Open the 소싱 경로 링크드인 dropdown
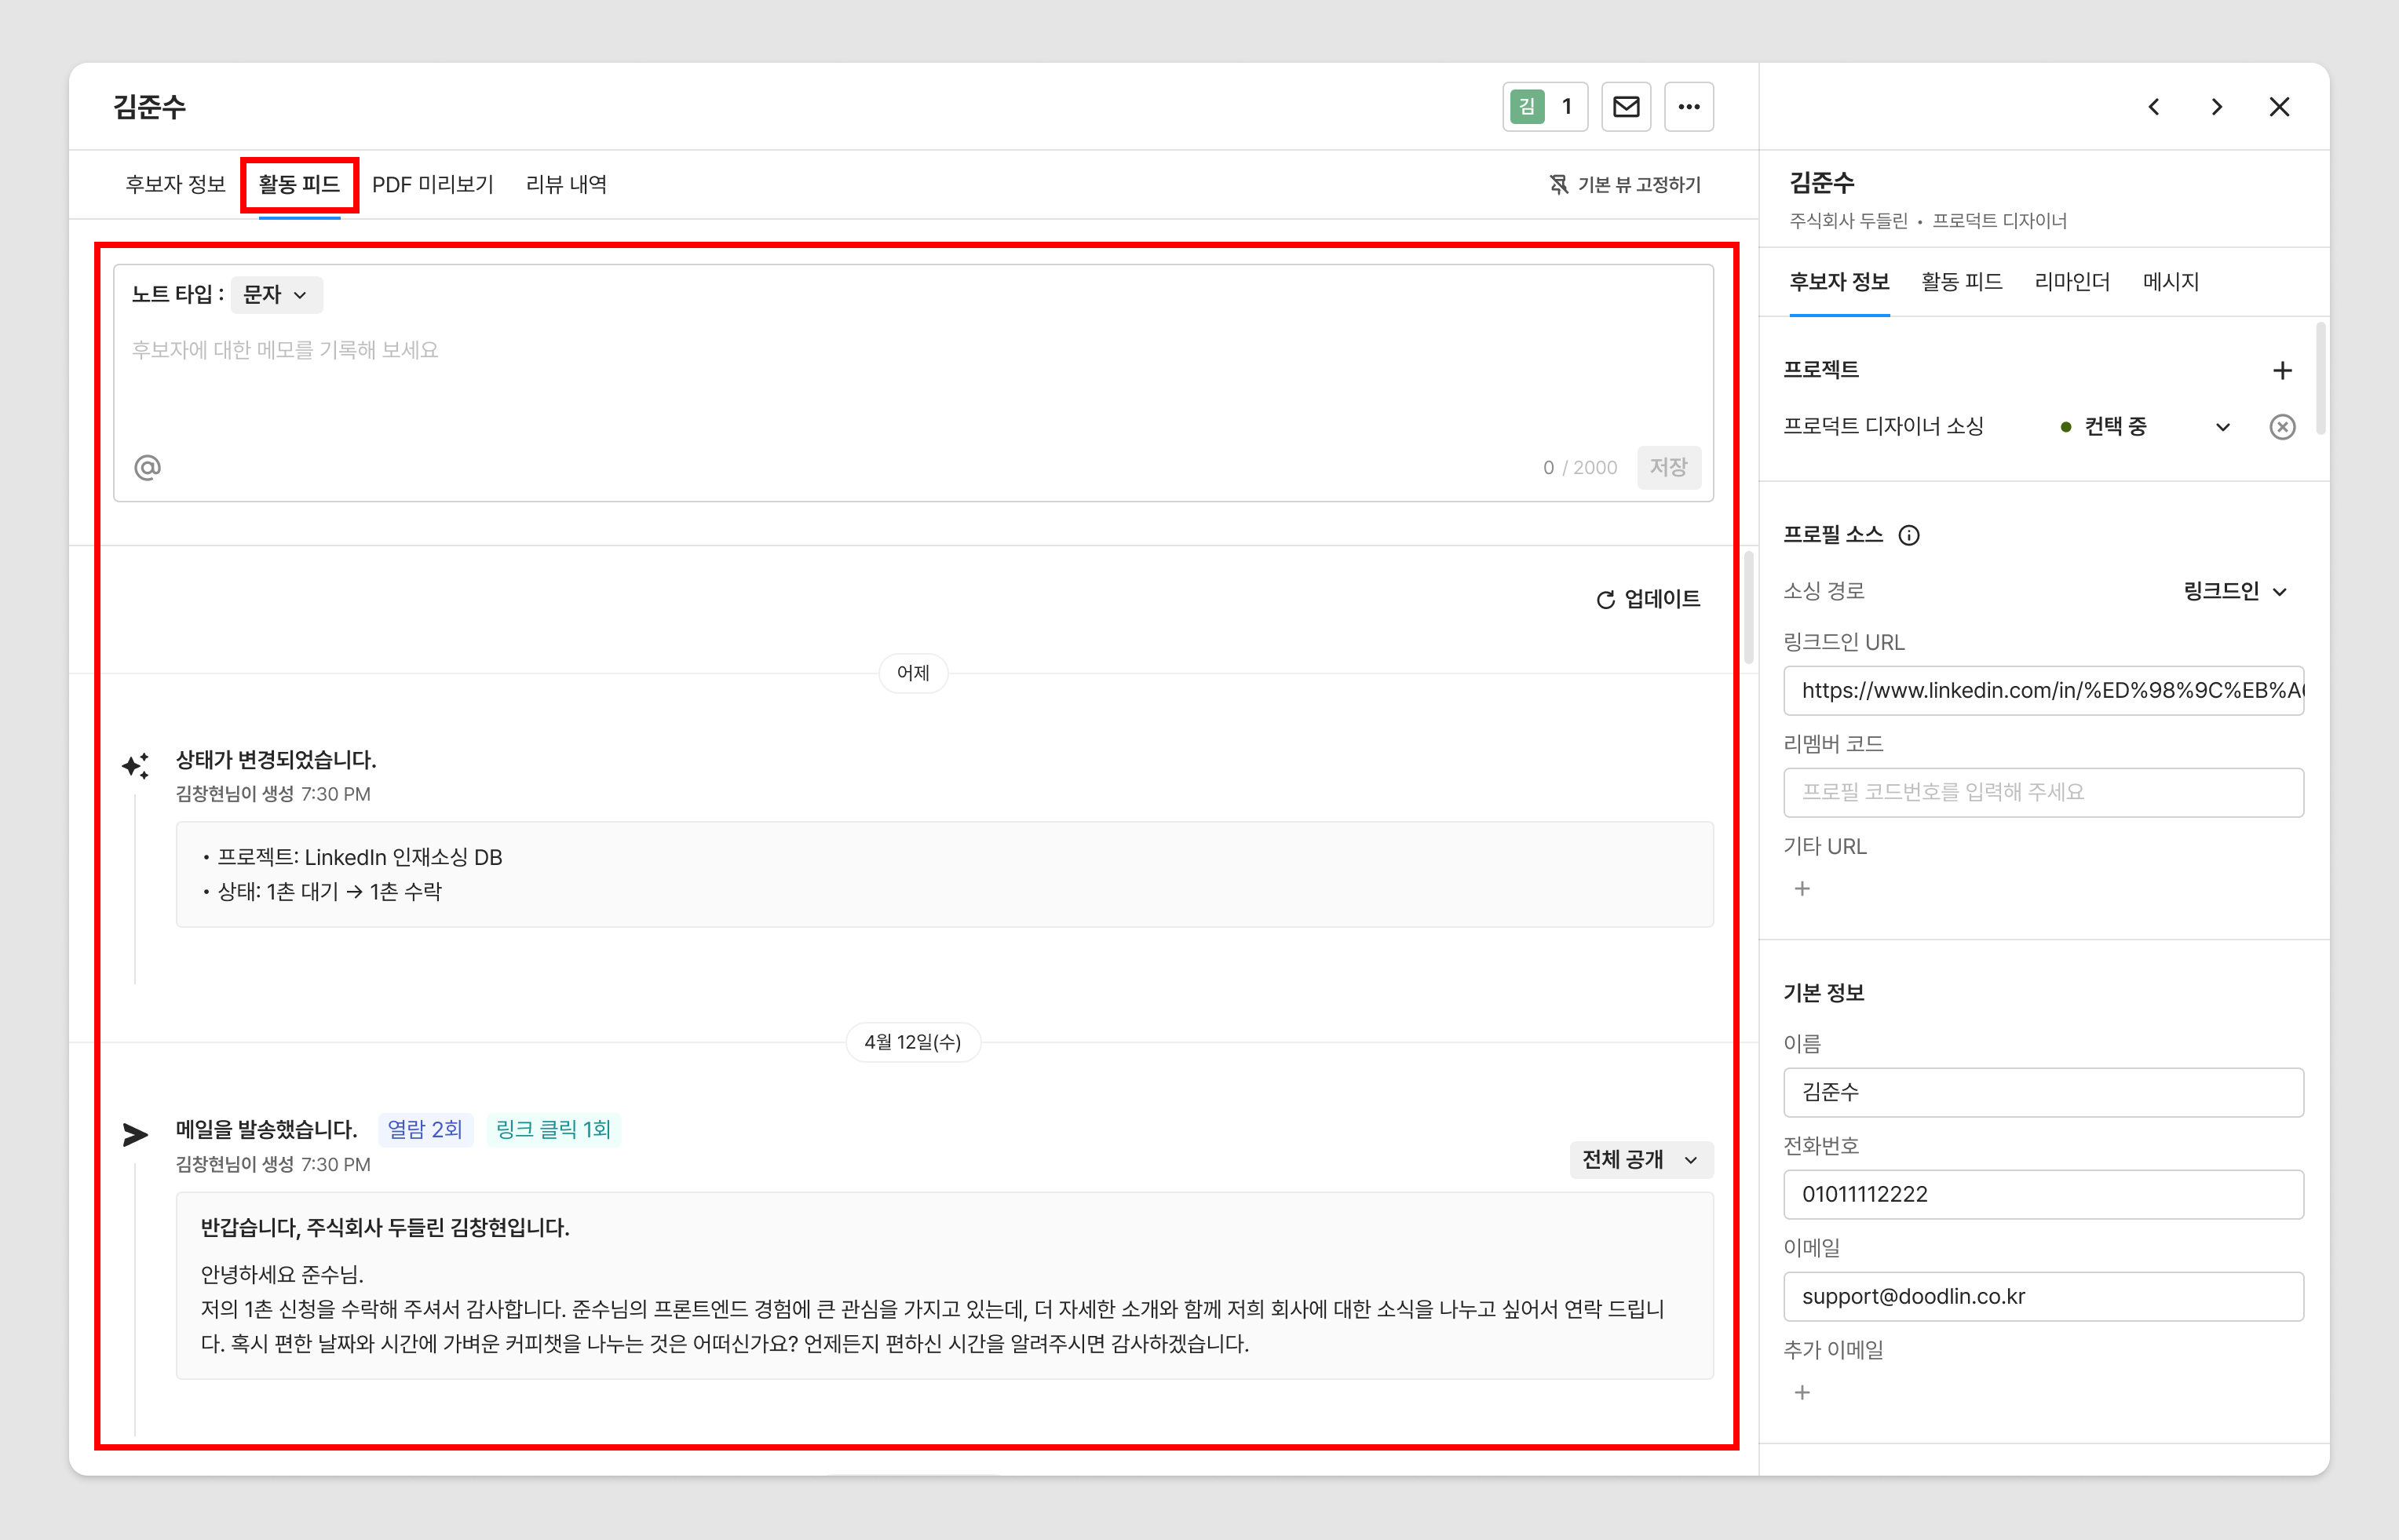Viewport: 2399px width, 1540px height. coord(2234,591)
